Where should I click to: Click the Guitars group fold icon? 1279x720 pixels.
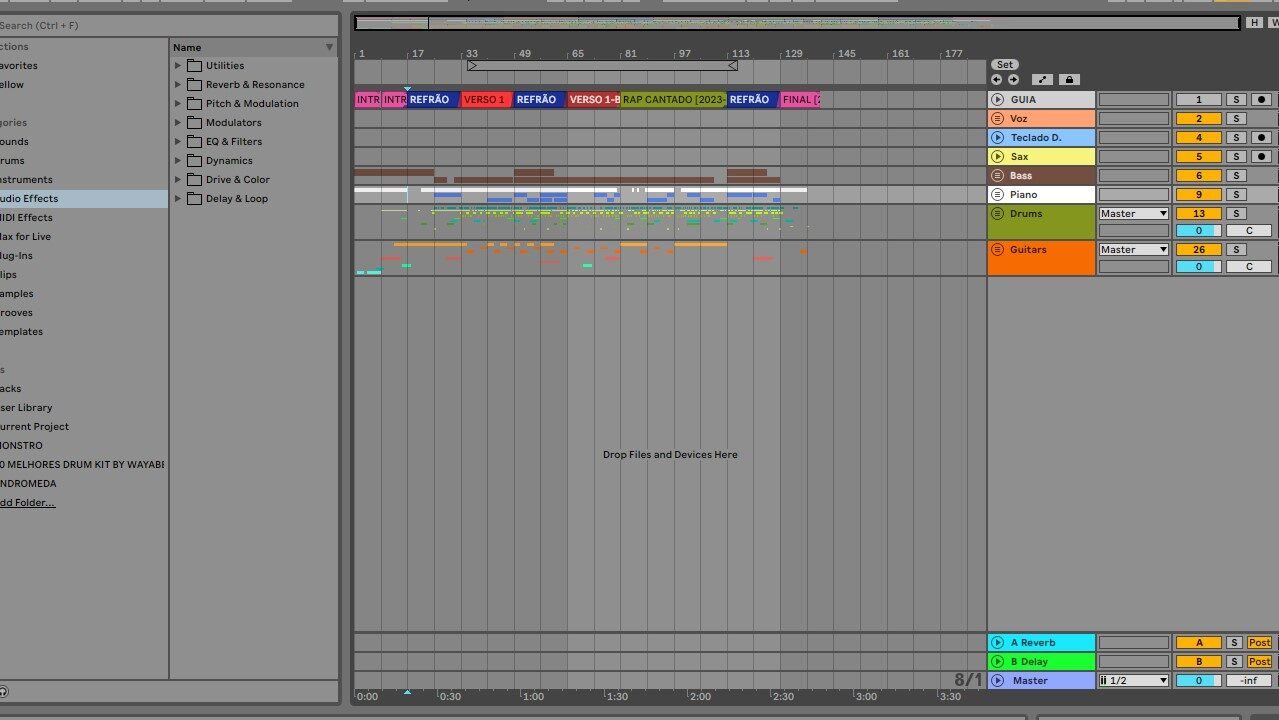[x=997, y=250]
